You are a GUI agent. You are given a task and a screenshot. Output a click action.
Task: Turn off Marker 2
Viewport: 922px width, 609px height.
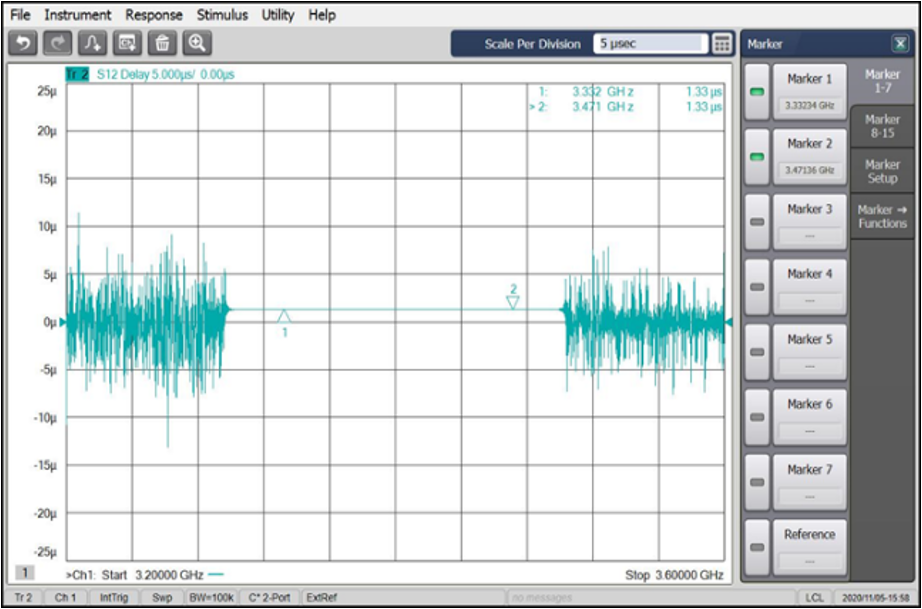pos(757,157)
